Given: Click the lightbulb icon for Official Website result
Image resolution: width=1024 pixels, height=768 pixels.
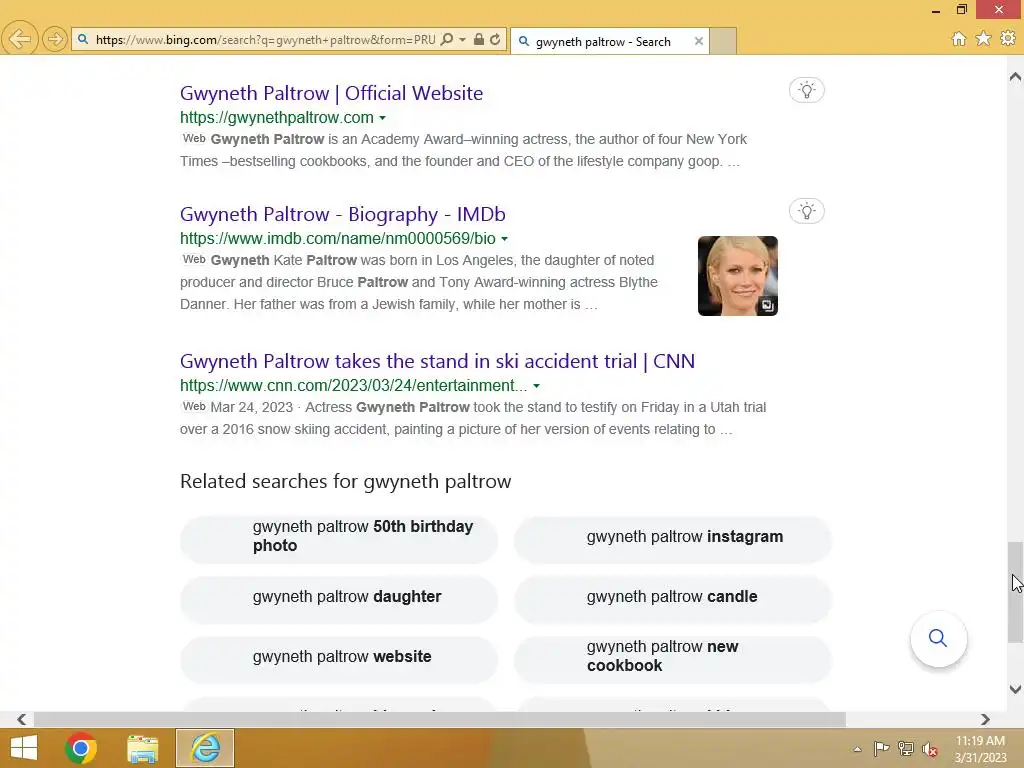Looking at the screenshot, I should (x=807, y=90).
